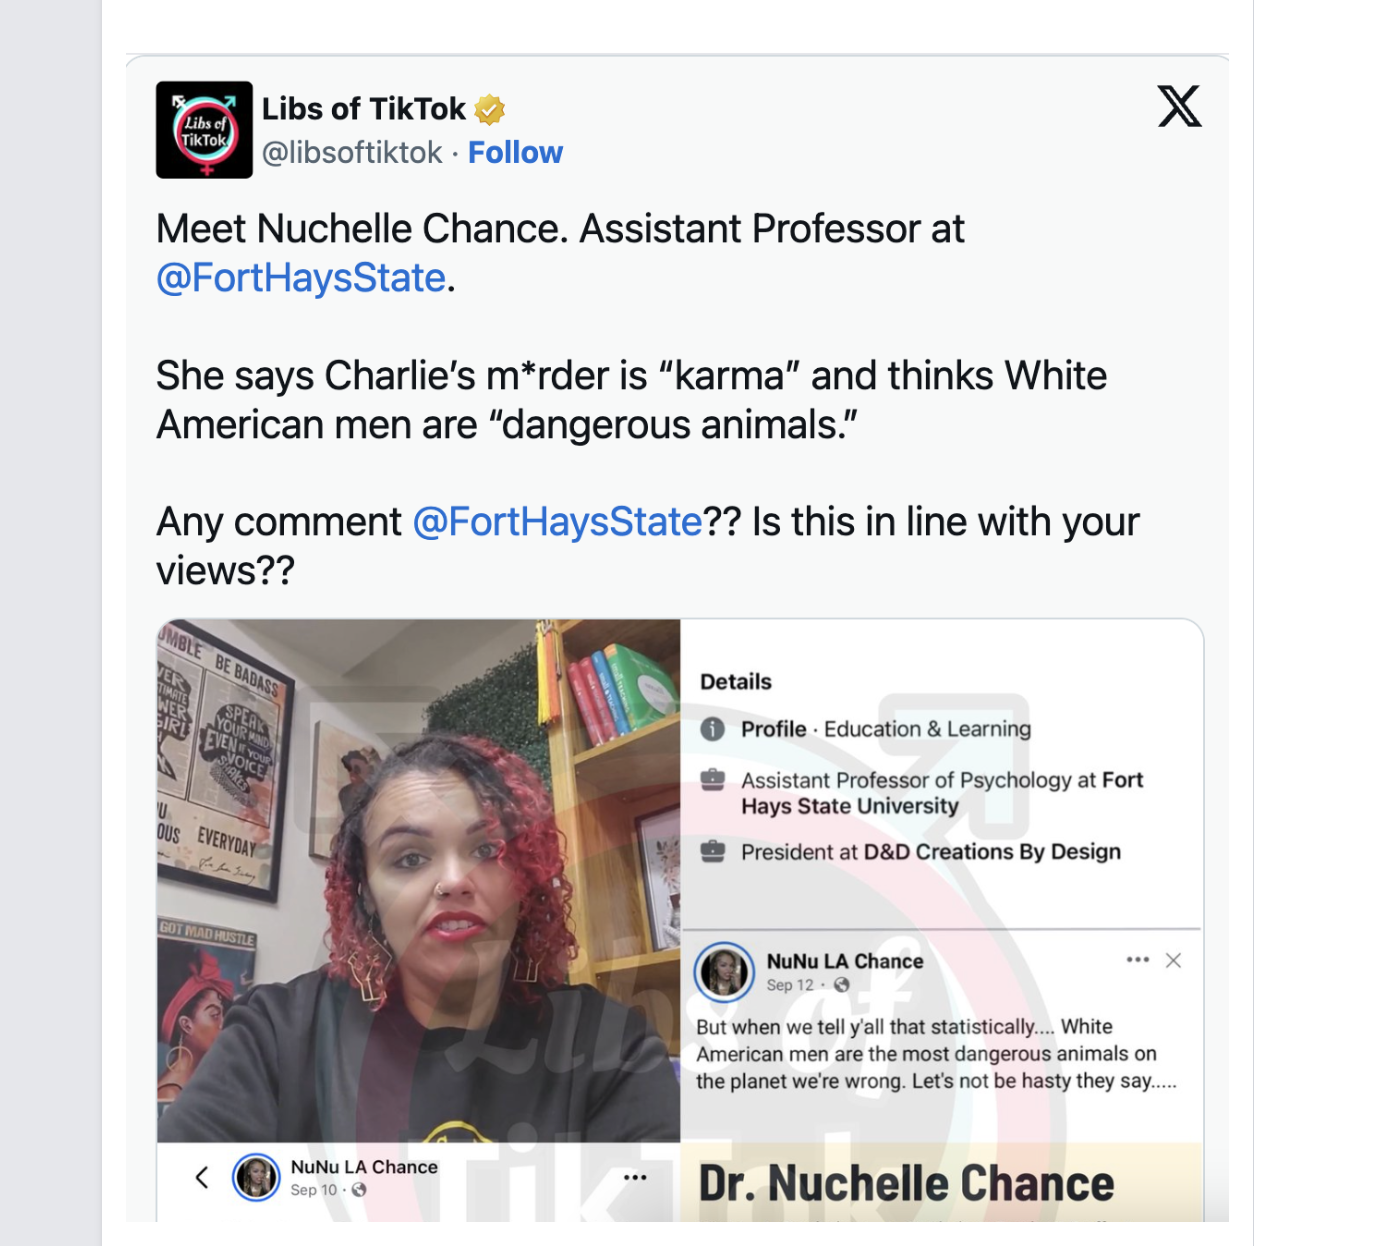Open three-dot menu beside Sep 10 post

(635, 1177)
